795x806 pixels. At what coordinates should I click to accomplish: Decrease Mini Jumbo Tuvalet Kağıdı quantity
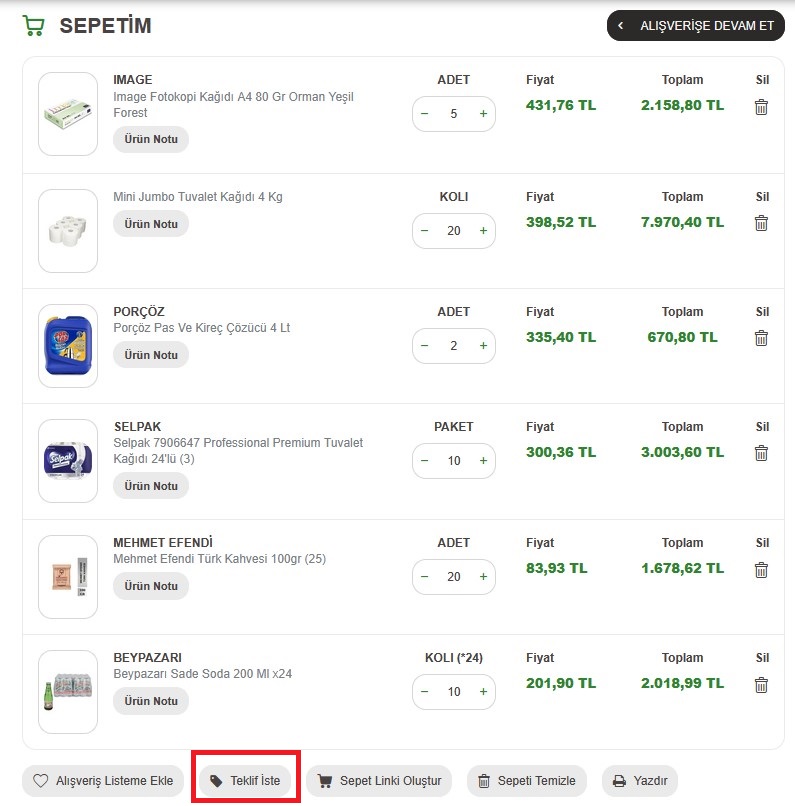[425, 231]
